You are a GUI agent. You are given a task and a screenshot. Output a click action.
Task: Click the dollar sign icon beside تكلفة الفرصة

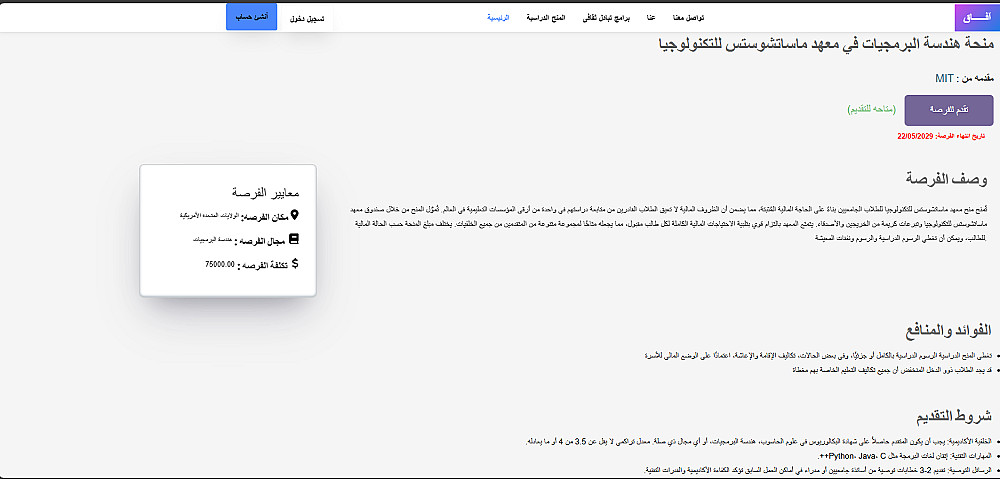point(295,263)
